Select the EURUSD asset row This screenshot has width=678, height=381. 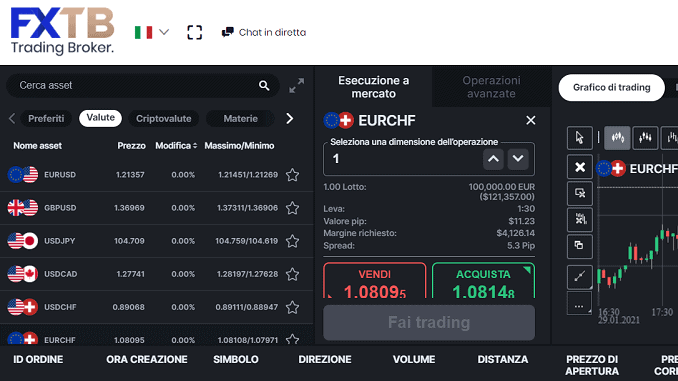157,175
